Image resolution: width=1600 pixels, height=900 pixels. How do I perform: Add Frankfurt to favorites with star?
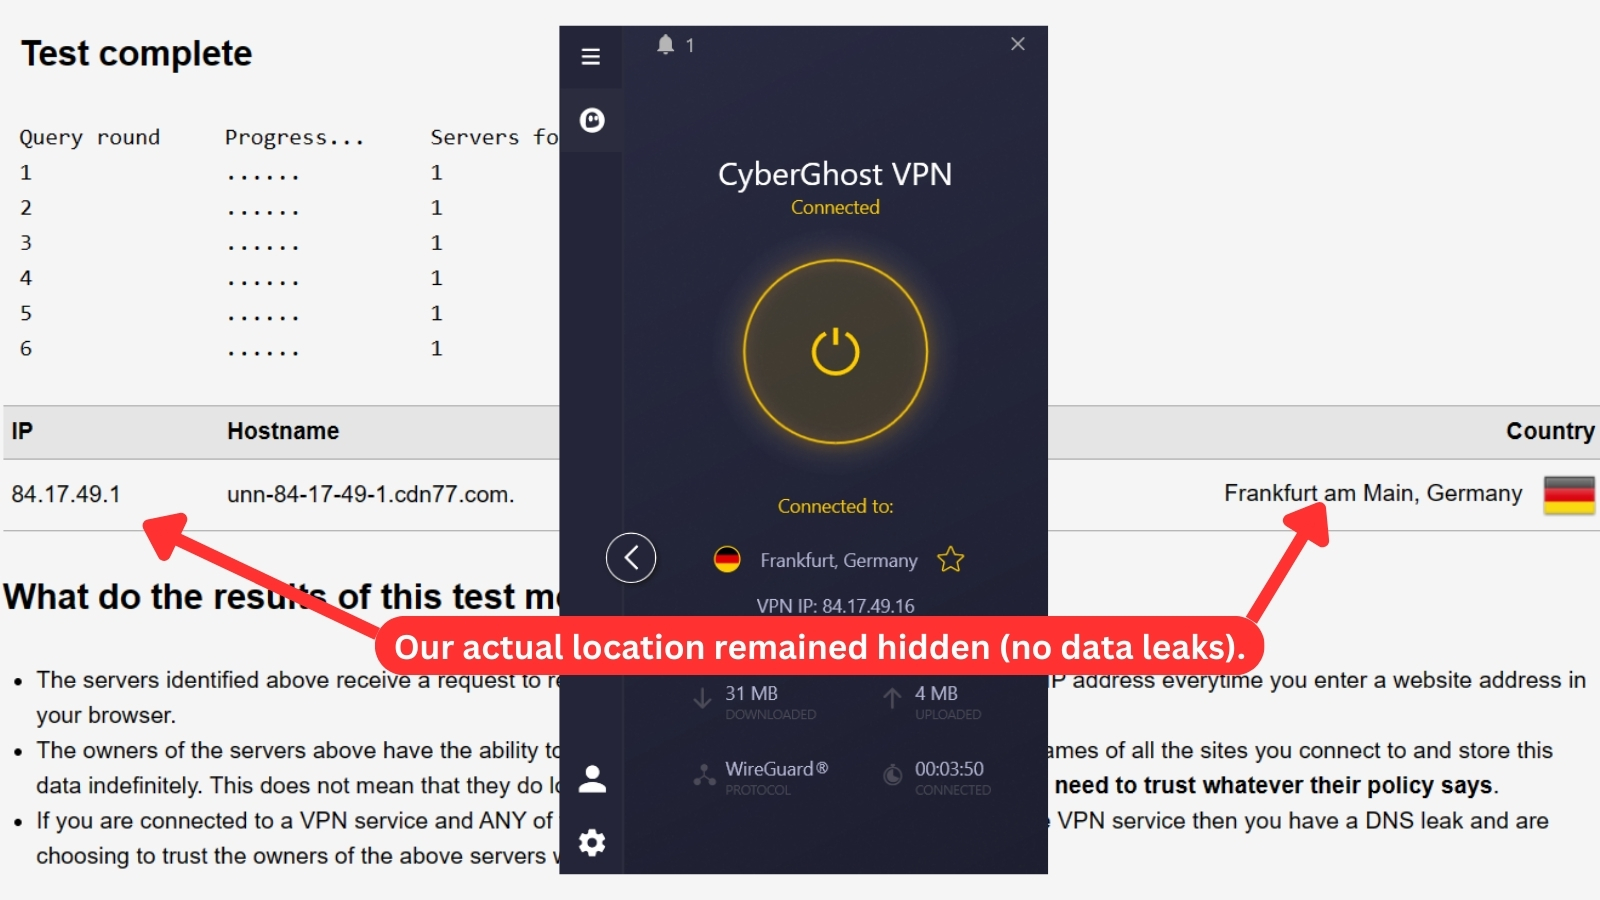pyautogui.click(x=950, y=560)
